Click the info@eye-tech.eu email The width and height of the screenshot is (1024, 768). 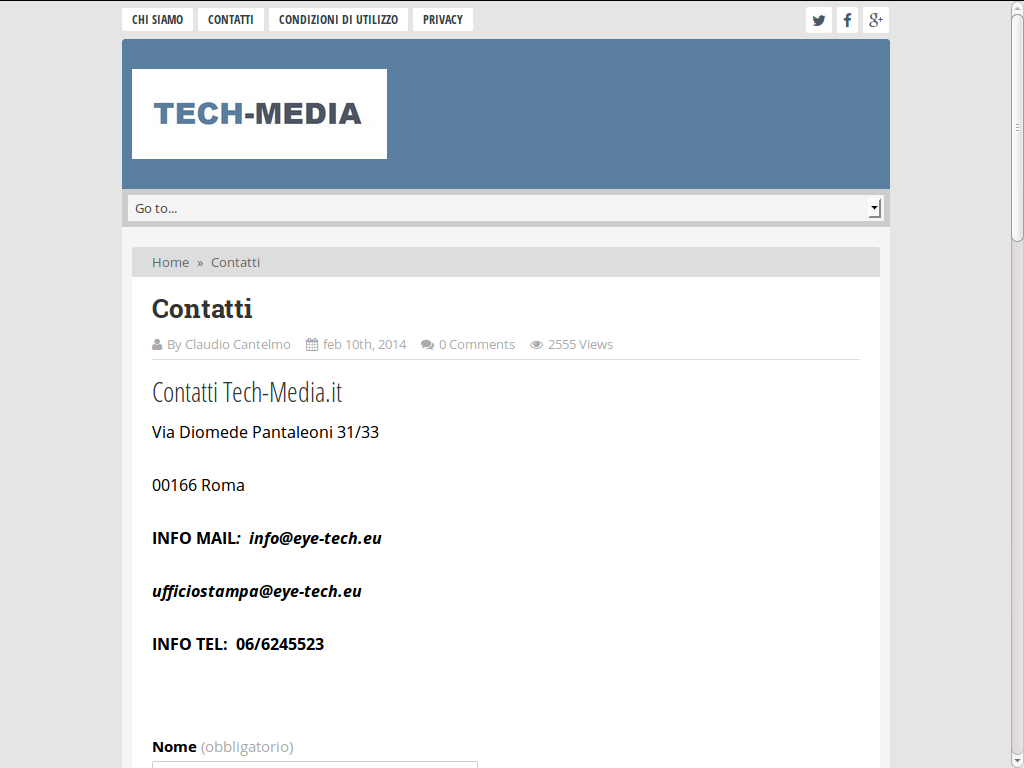point(315,538)
